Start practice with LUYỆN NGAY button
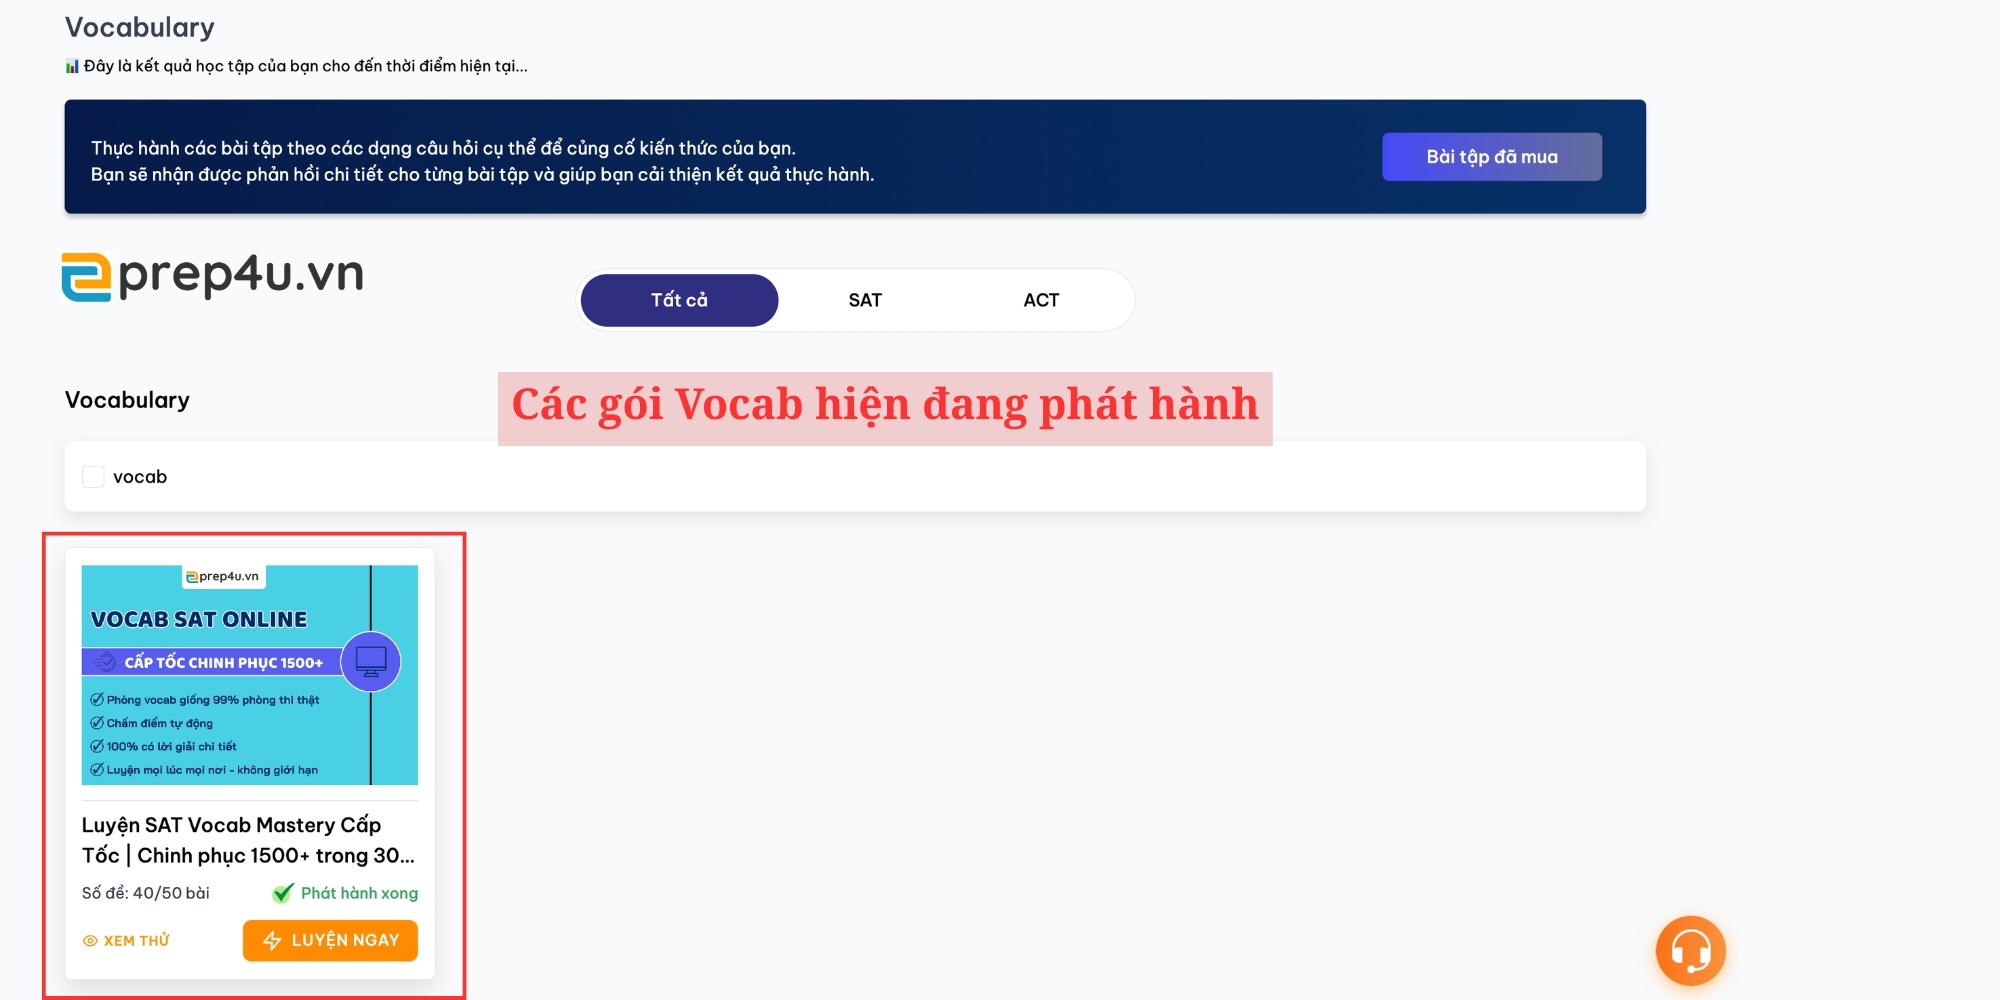Image resolution: width=2000 pixels, height=1000 pixels. pyautogui.click(x=330, y=940)
